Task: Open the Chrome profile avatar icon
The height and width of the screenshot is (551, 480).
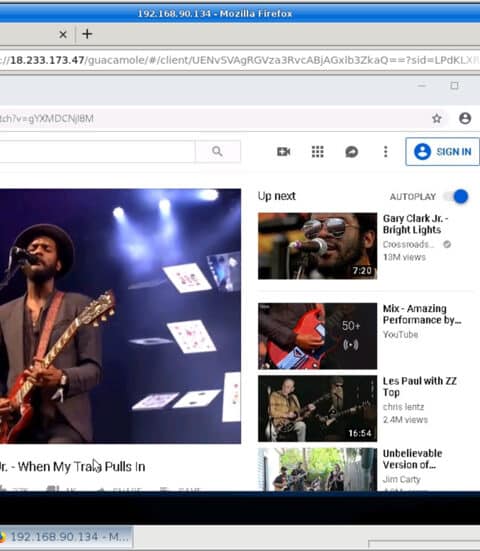Action: (465, 118)
